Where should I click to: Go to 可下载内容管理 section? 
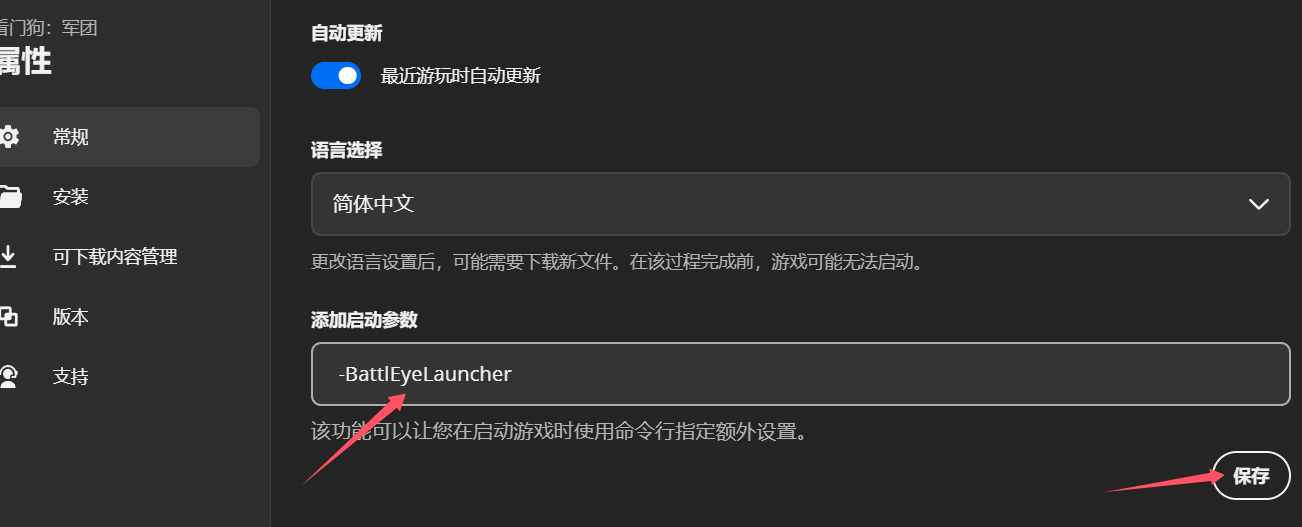pos(130,257)
